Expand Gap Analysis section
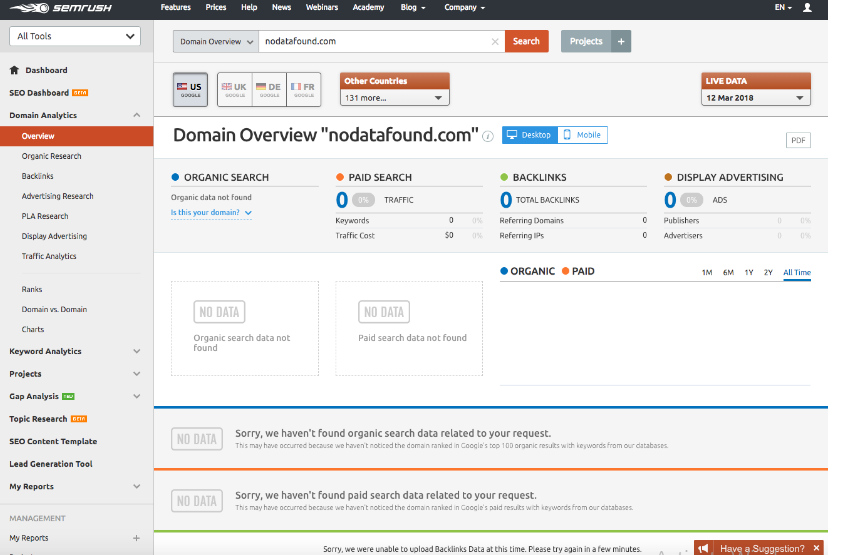 pyautogui.click(x=136, y=396)
